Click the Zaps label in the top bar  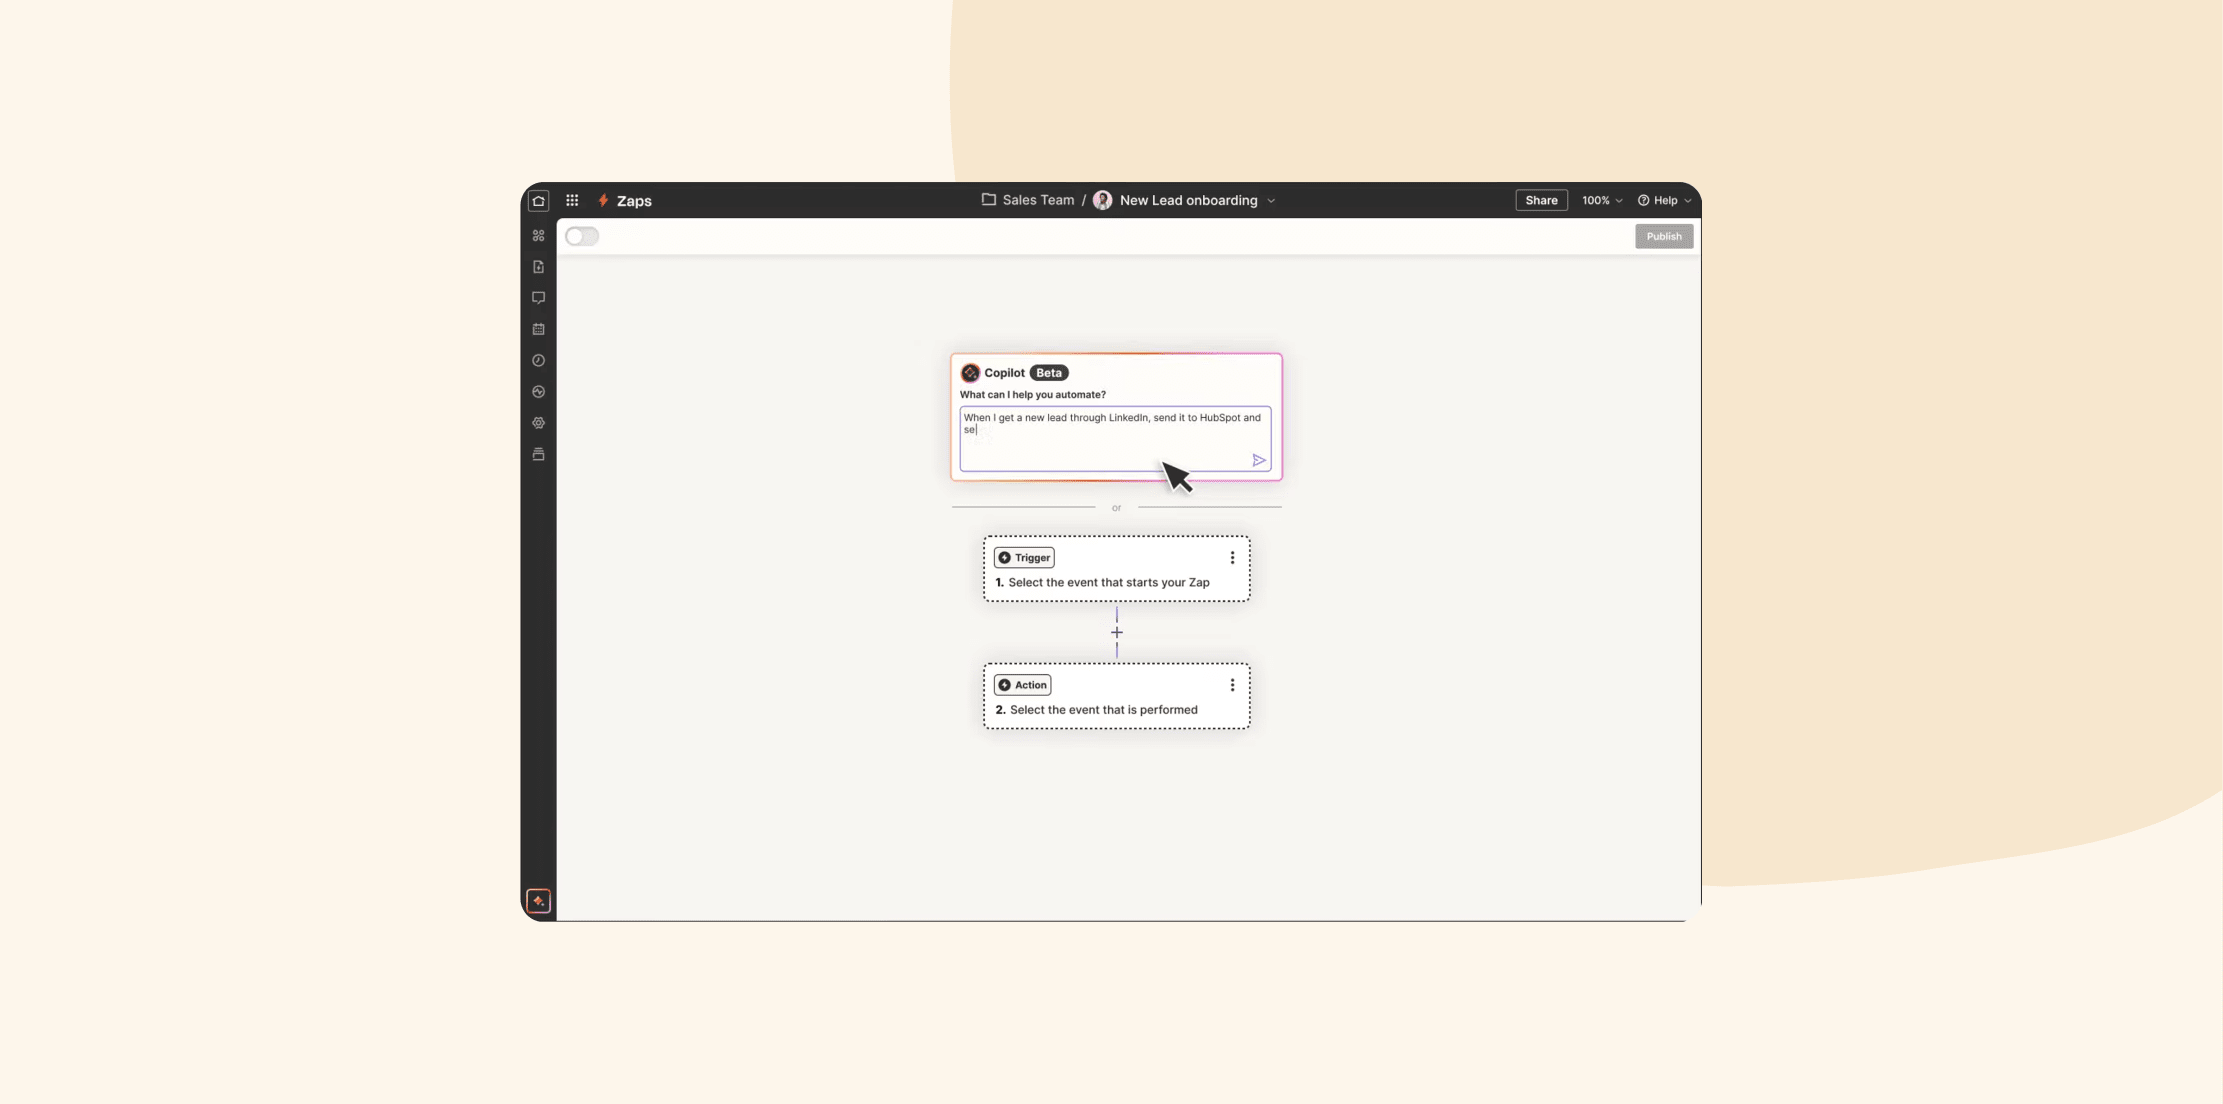point(634,201)
